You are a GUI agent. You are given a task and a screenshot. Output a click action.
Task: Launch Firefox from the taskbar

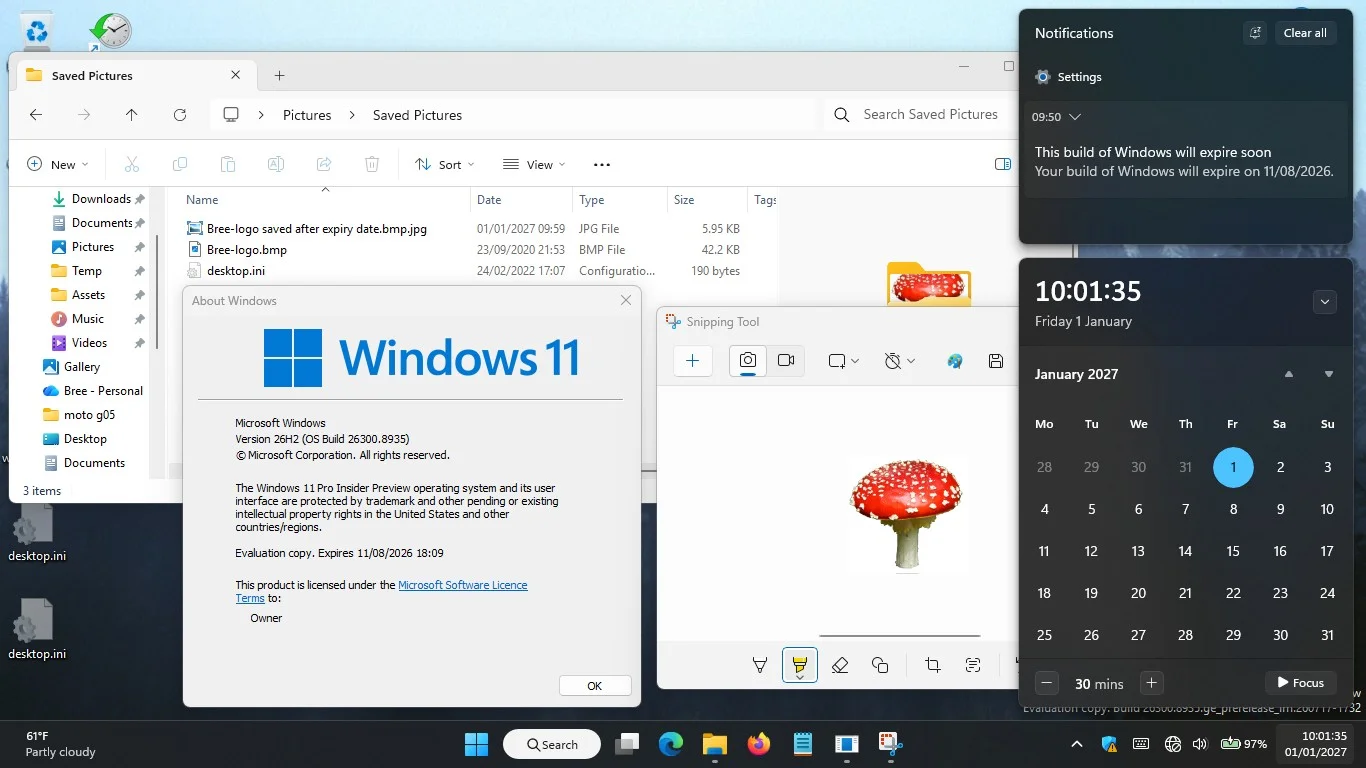759,744
